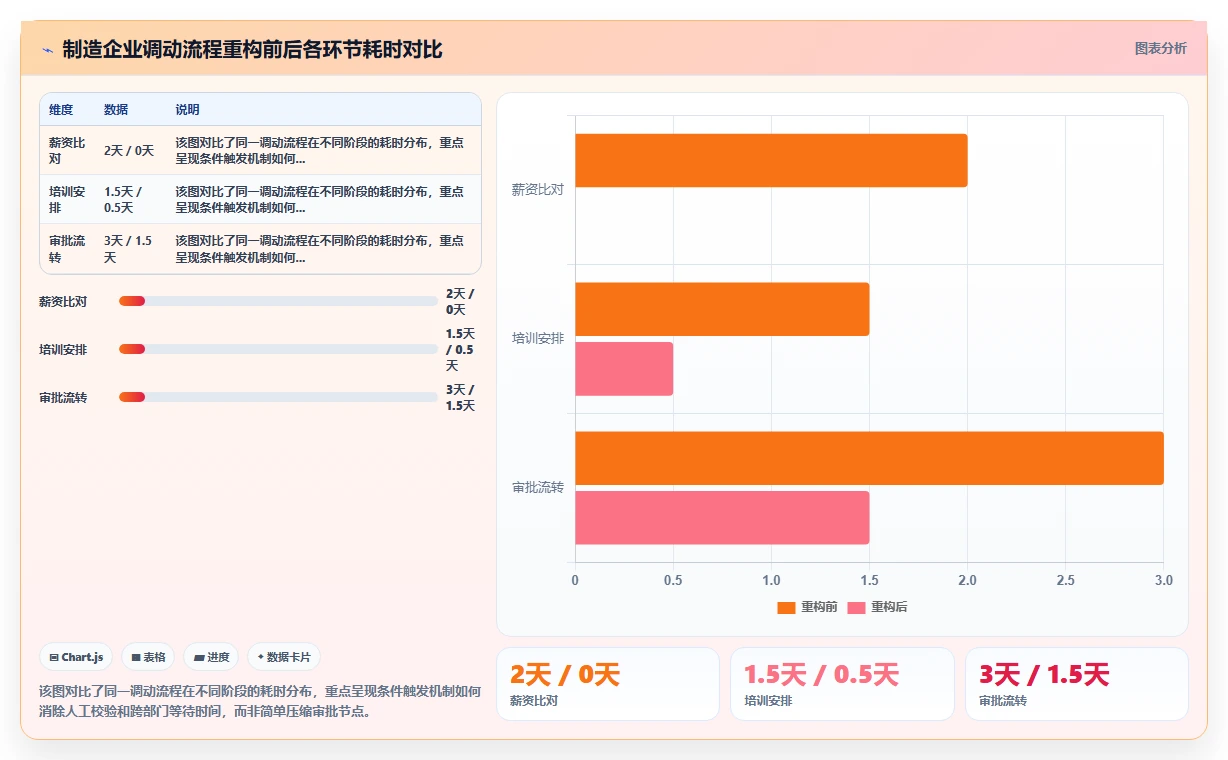Toggle the 重构后 legend item
The image size is (1228, 760).
(x=877, y=607)
